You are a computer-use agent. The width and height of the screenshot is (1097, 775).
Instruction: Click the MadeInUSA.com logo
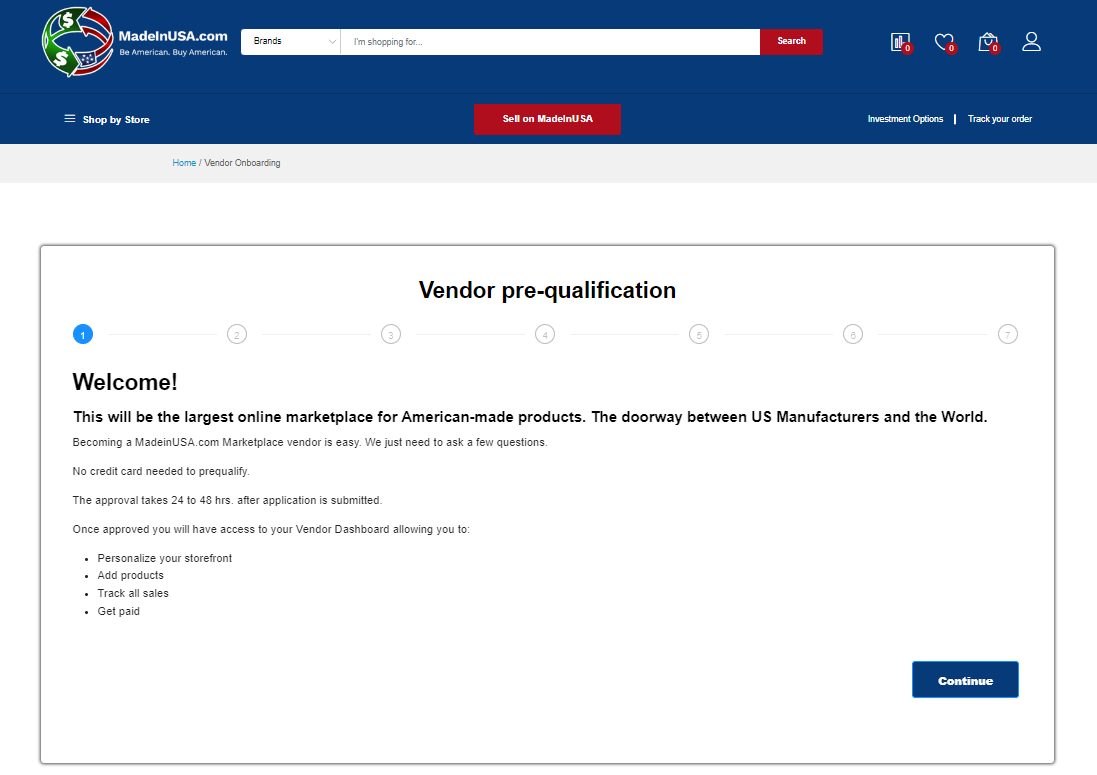(x=135, y=42)
